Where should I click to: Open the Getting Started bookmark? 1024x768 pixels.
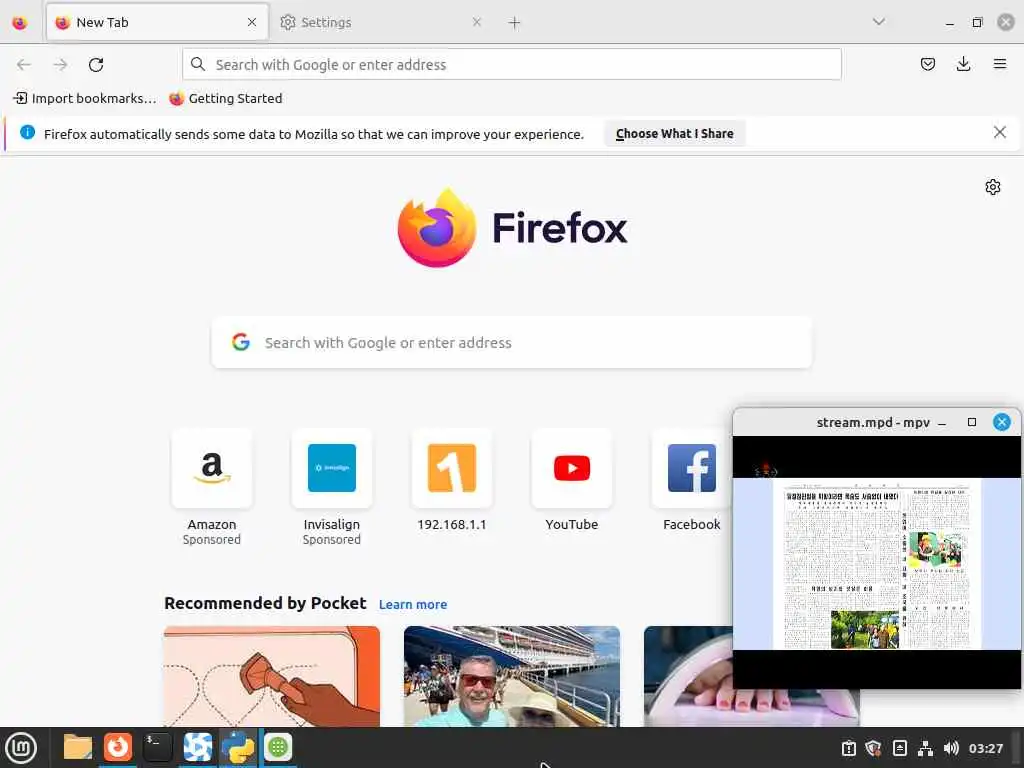click(x=225, y=99)
